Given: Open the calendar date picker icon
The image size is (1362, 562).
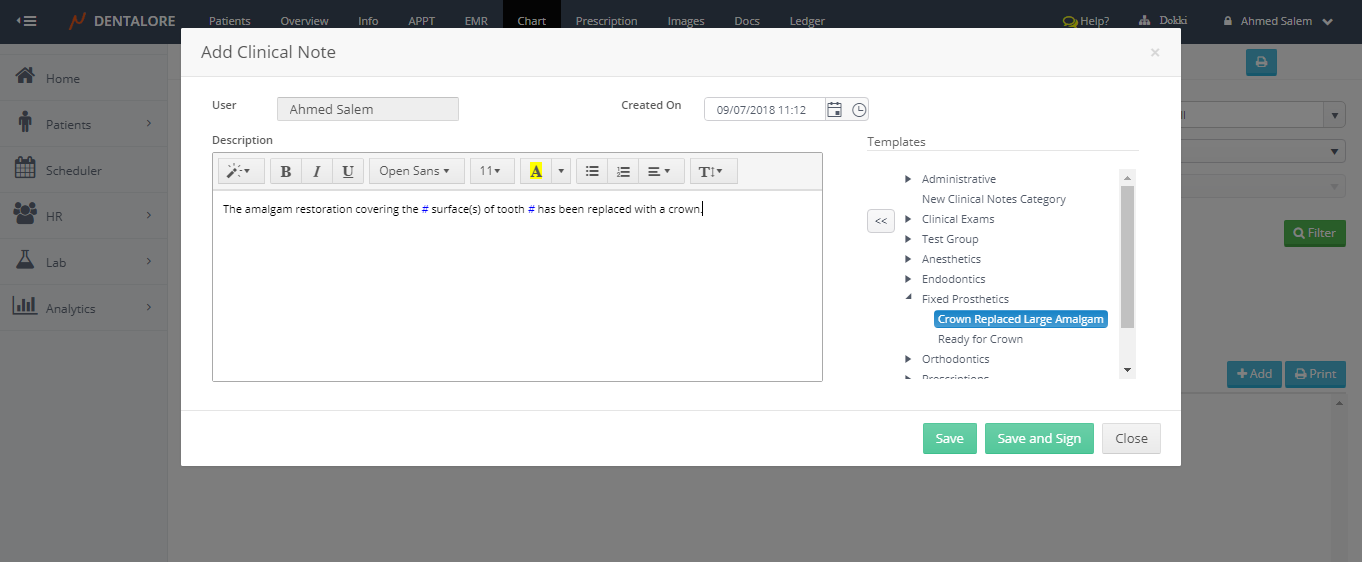Looking at the screenshot, I should 834,110.
